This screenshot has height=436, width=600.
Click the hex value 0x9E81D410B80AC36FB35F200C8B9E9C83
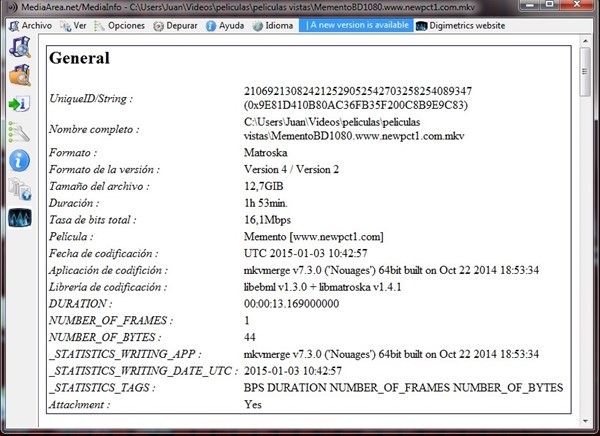(x=356, y=105)
